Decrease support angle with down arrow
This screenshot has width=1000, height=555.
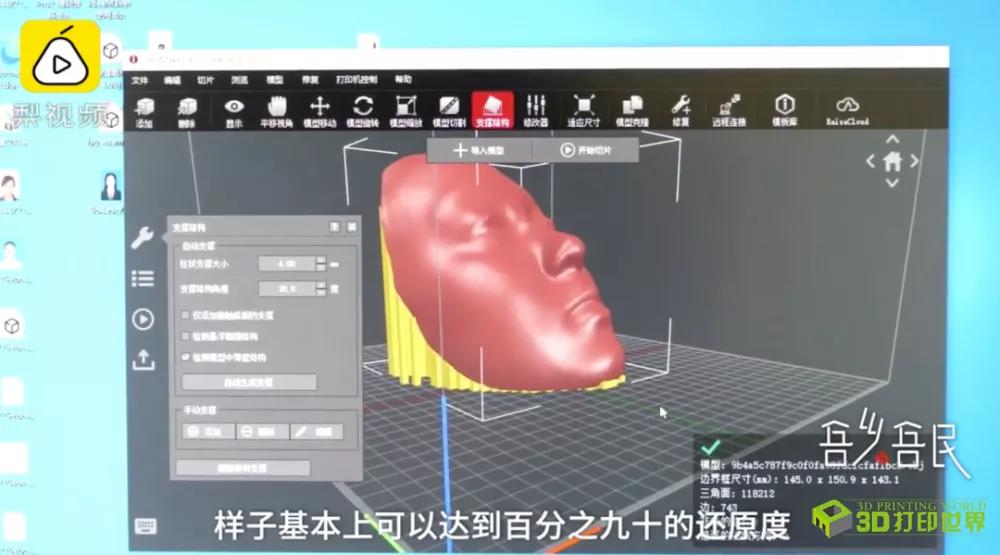pyautogui.click(x=321, y=293)
